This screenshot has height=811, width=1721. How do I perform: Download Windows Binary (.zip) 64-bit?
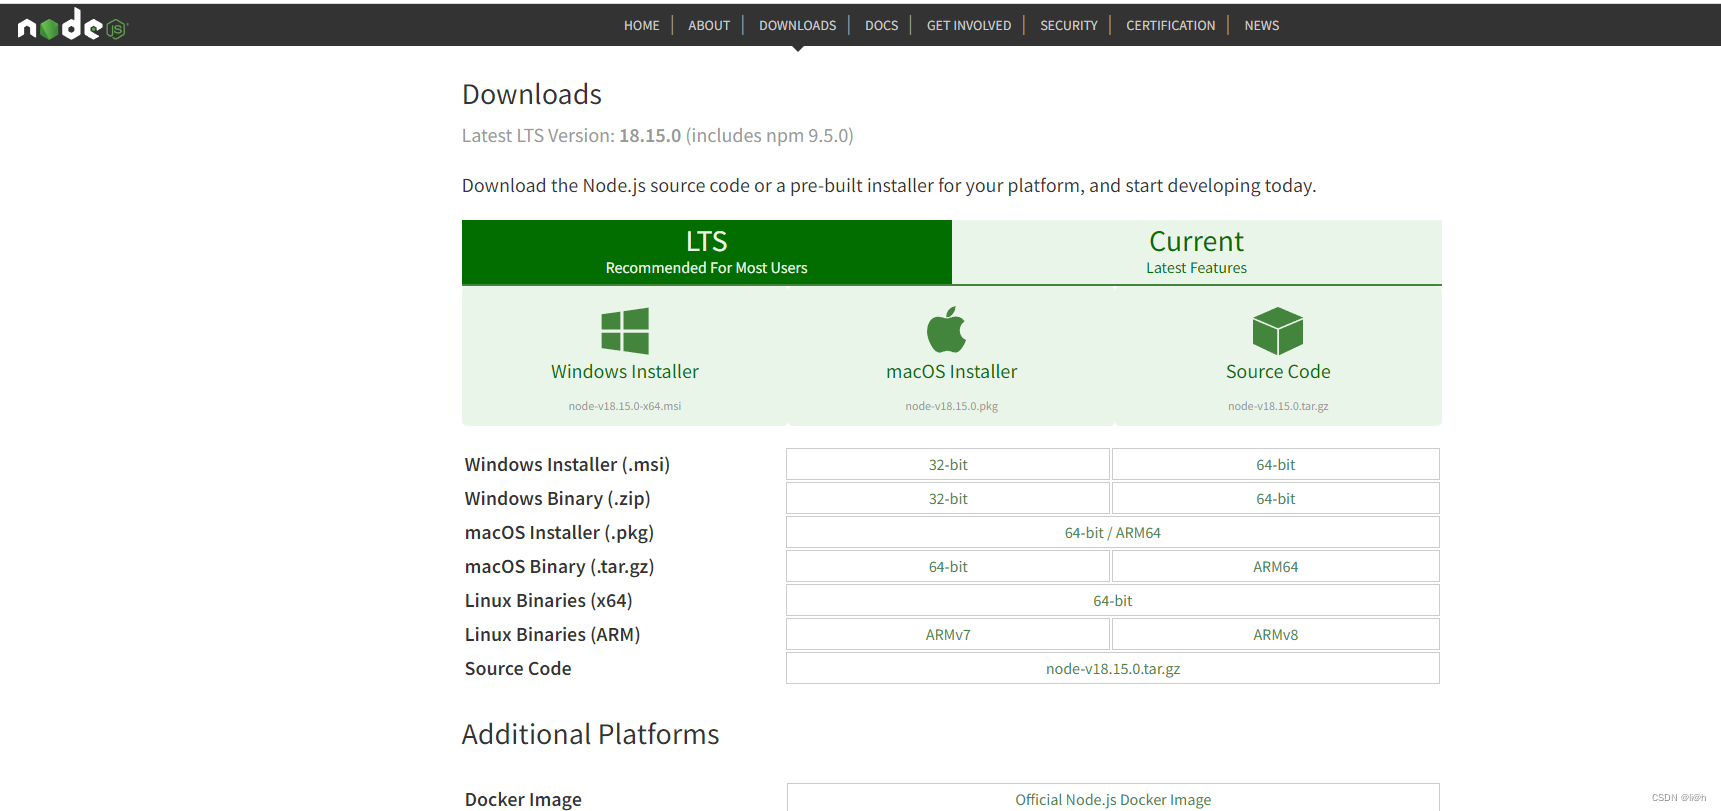1276,498
